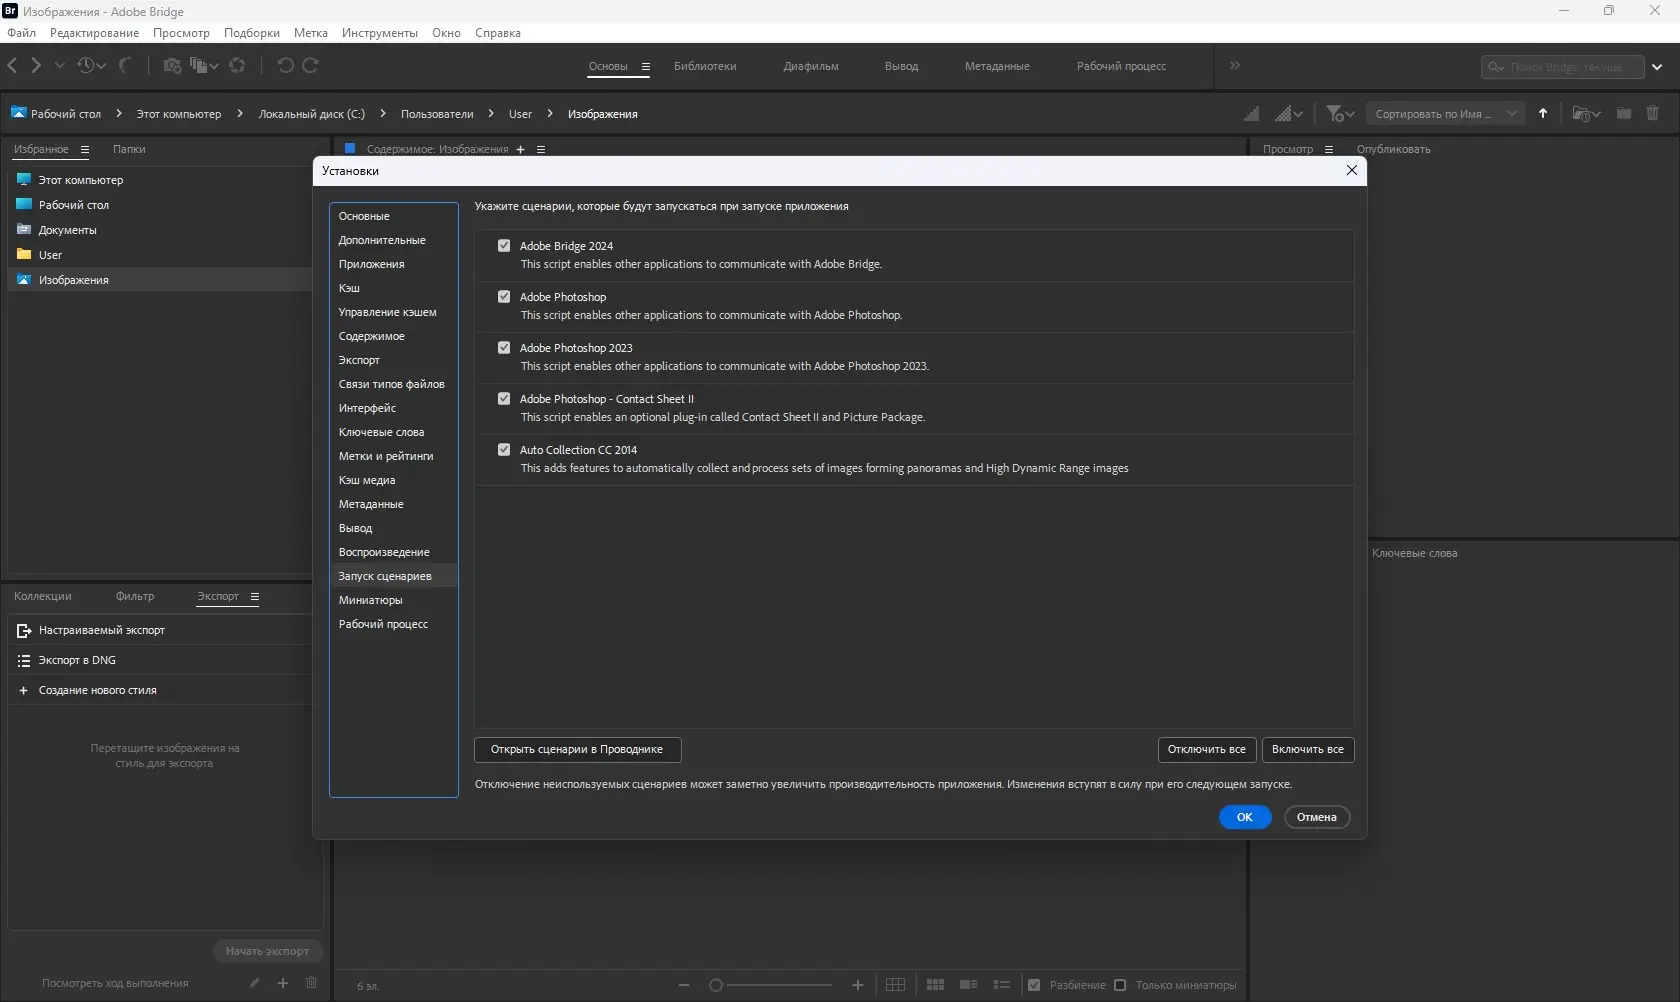Go forward using the right arrow icon
Viewport: 1680px width, 1002px height.
click(x=36, y=65)
